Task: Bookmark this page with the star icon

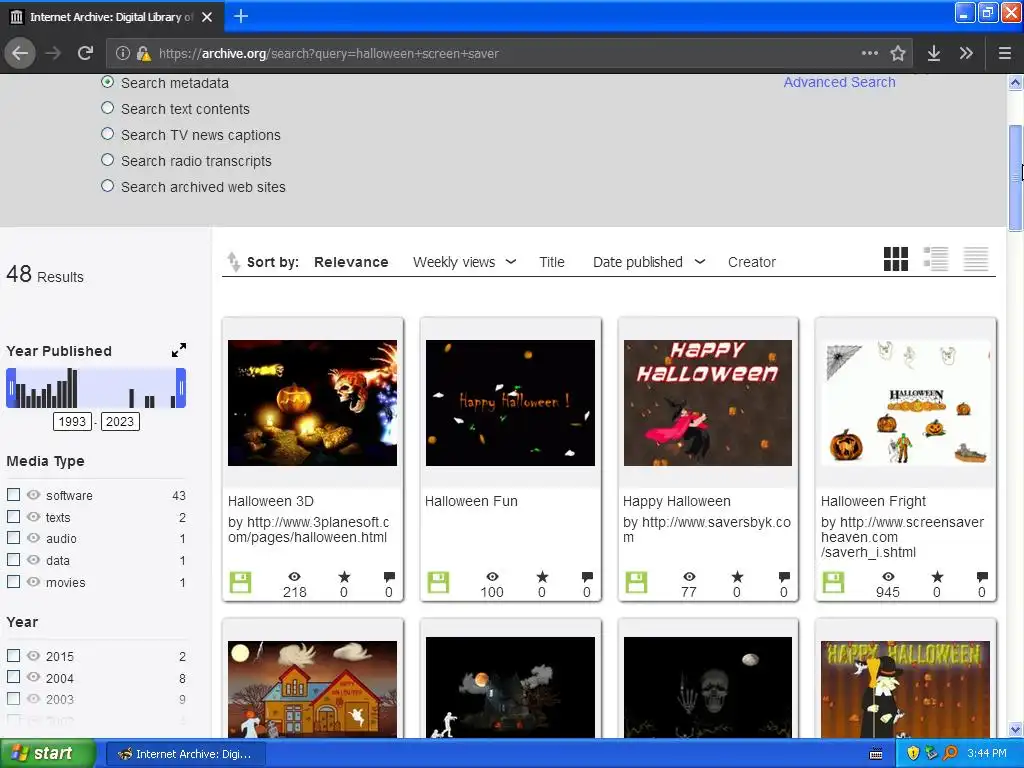Action: pos(898,53)
